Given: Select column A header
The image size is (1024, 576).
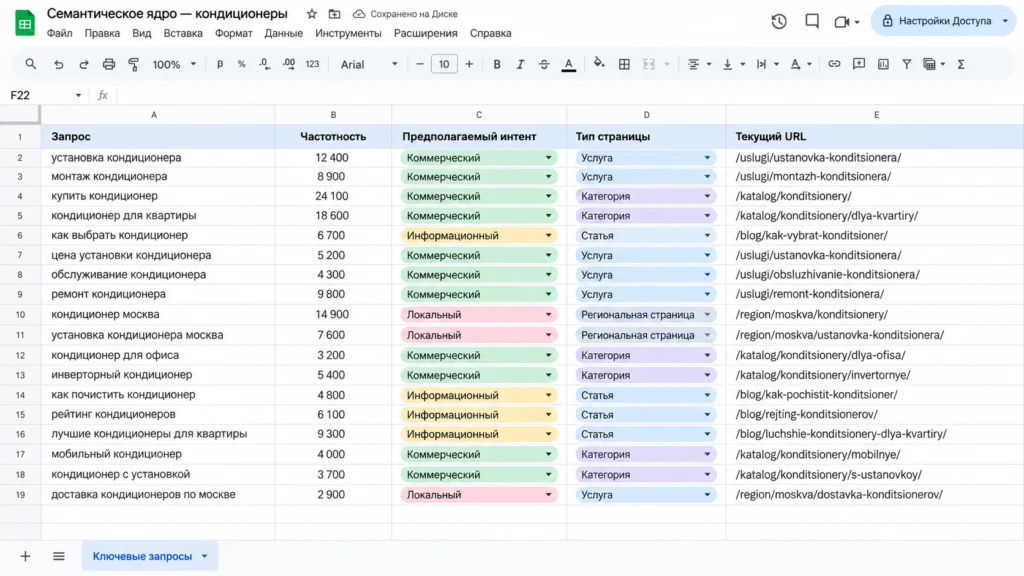Looking at the screenshot, I should (x=154, y=115).
